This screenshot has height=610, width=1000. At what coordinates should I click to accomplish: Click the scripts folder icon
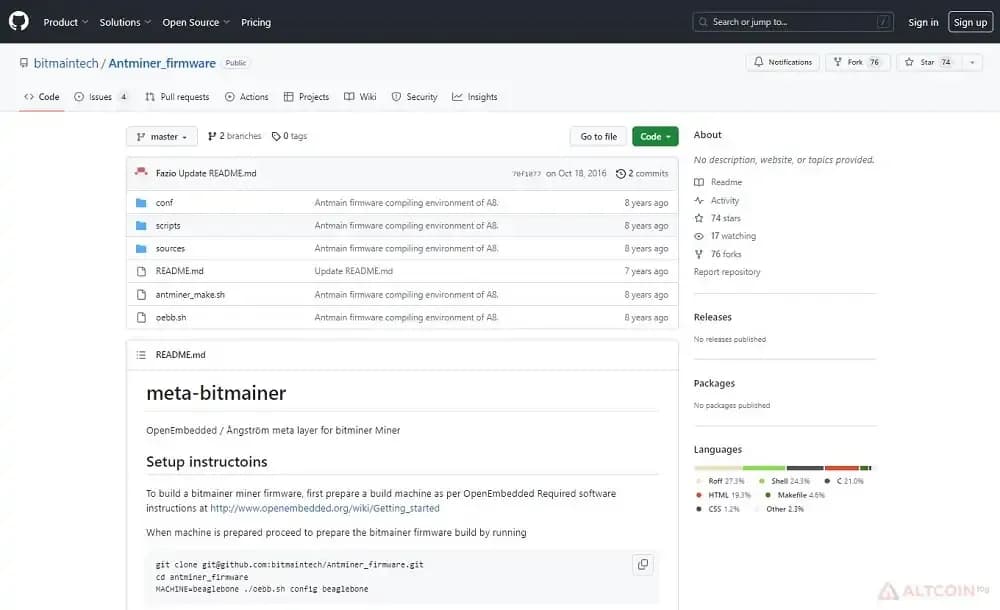[141, 226]
